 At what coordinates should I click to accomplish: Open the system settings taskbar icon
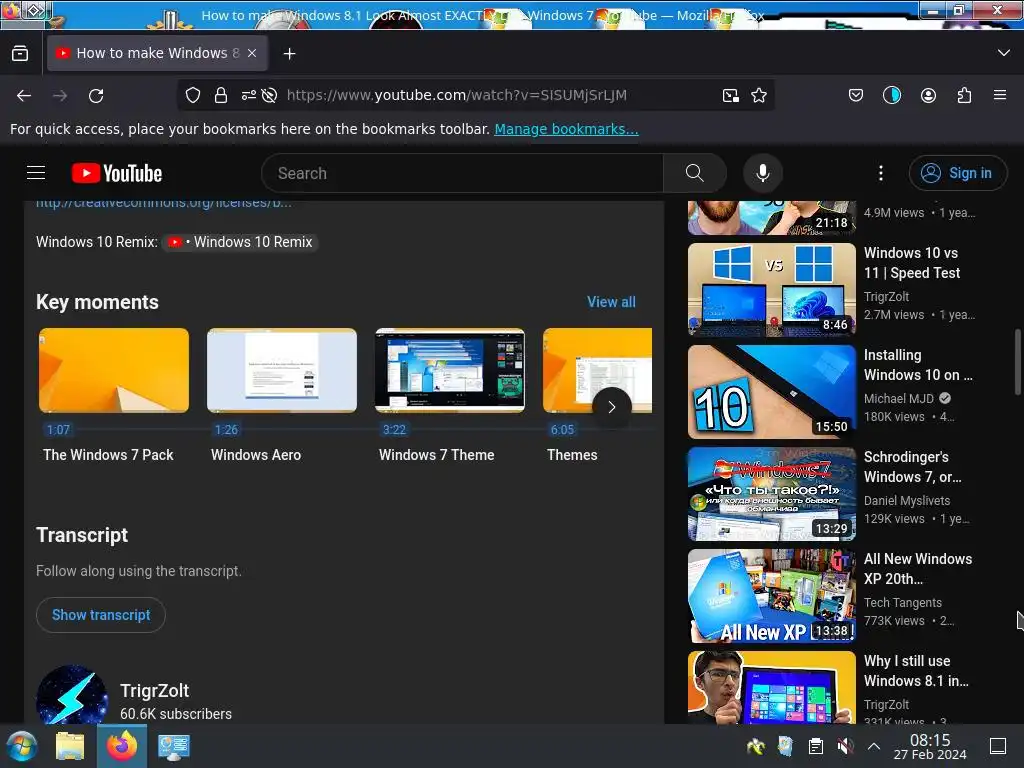click(173, 746)
